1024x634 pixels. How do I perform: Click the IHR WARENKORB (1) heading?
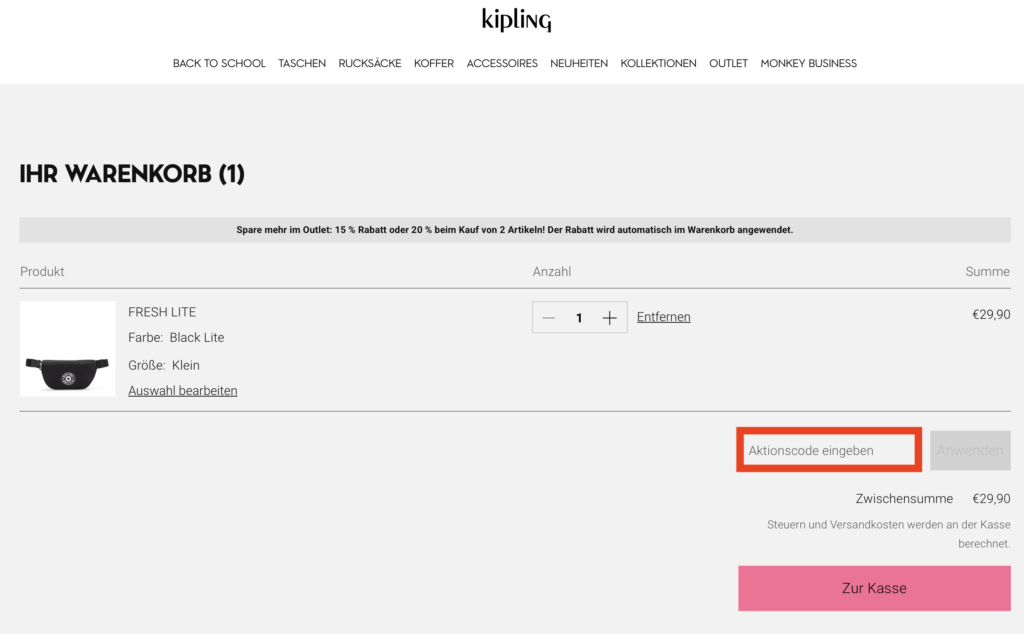132,174
